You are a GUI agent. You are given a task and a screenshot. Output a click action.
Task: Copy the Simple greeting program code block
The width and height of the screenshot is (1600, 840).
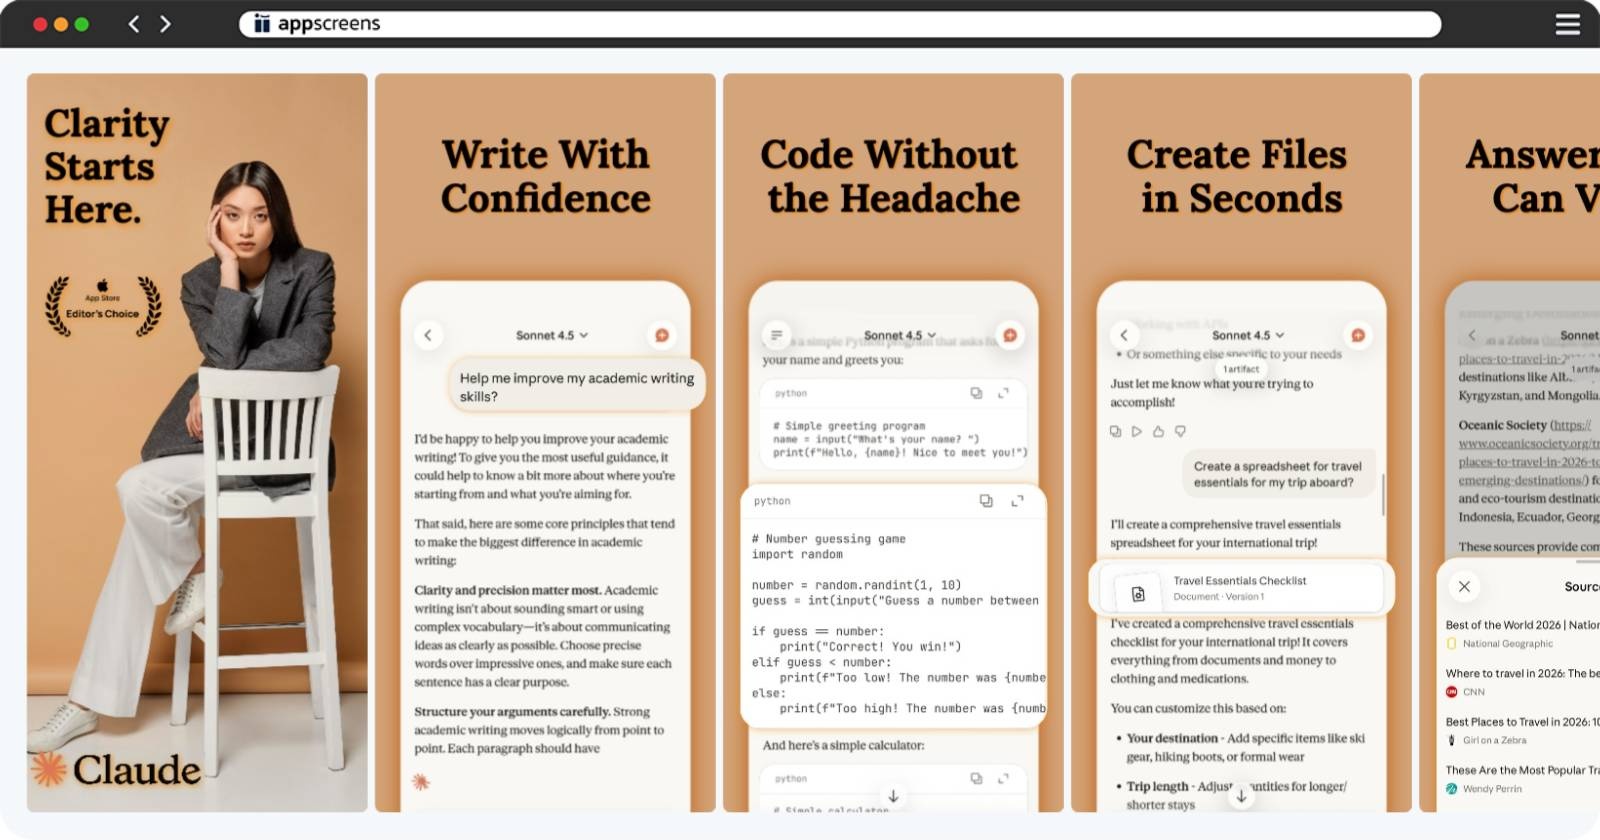(976, 393)
